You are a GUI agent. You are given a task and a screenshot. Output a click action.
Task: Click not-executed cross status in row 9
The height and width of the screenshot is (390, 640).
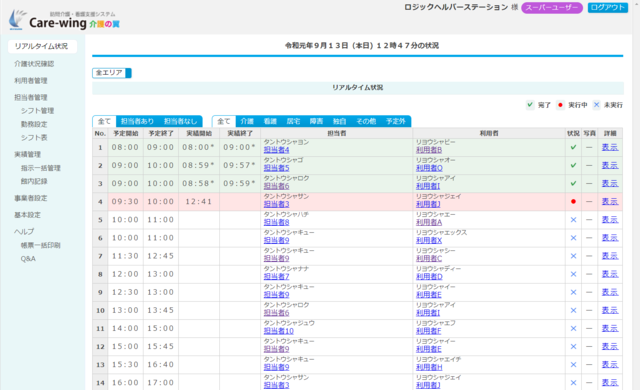click(573, 292)
